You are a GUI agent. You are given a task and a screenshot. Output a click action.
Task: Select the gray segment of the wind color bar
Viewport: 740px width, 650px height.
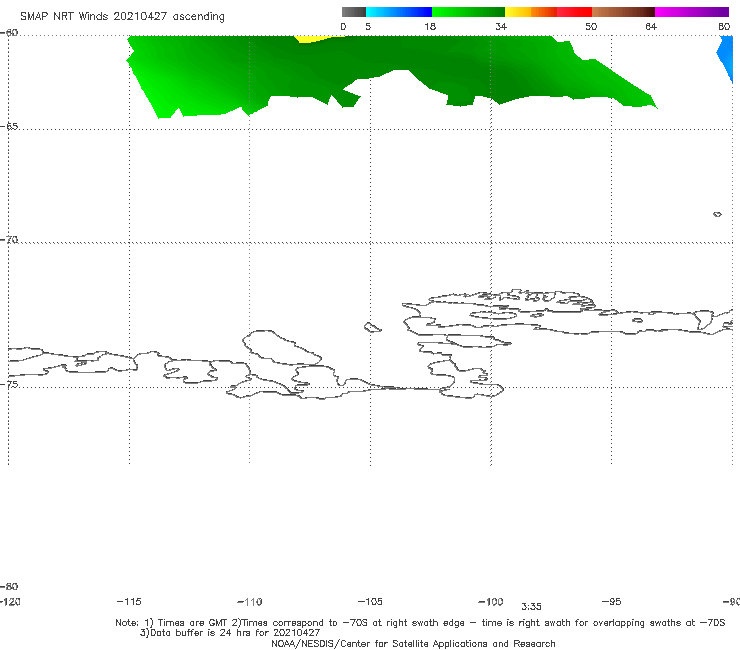353,12
